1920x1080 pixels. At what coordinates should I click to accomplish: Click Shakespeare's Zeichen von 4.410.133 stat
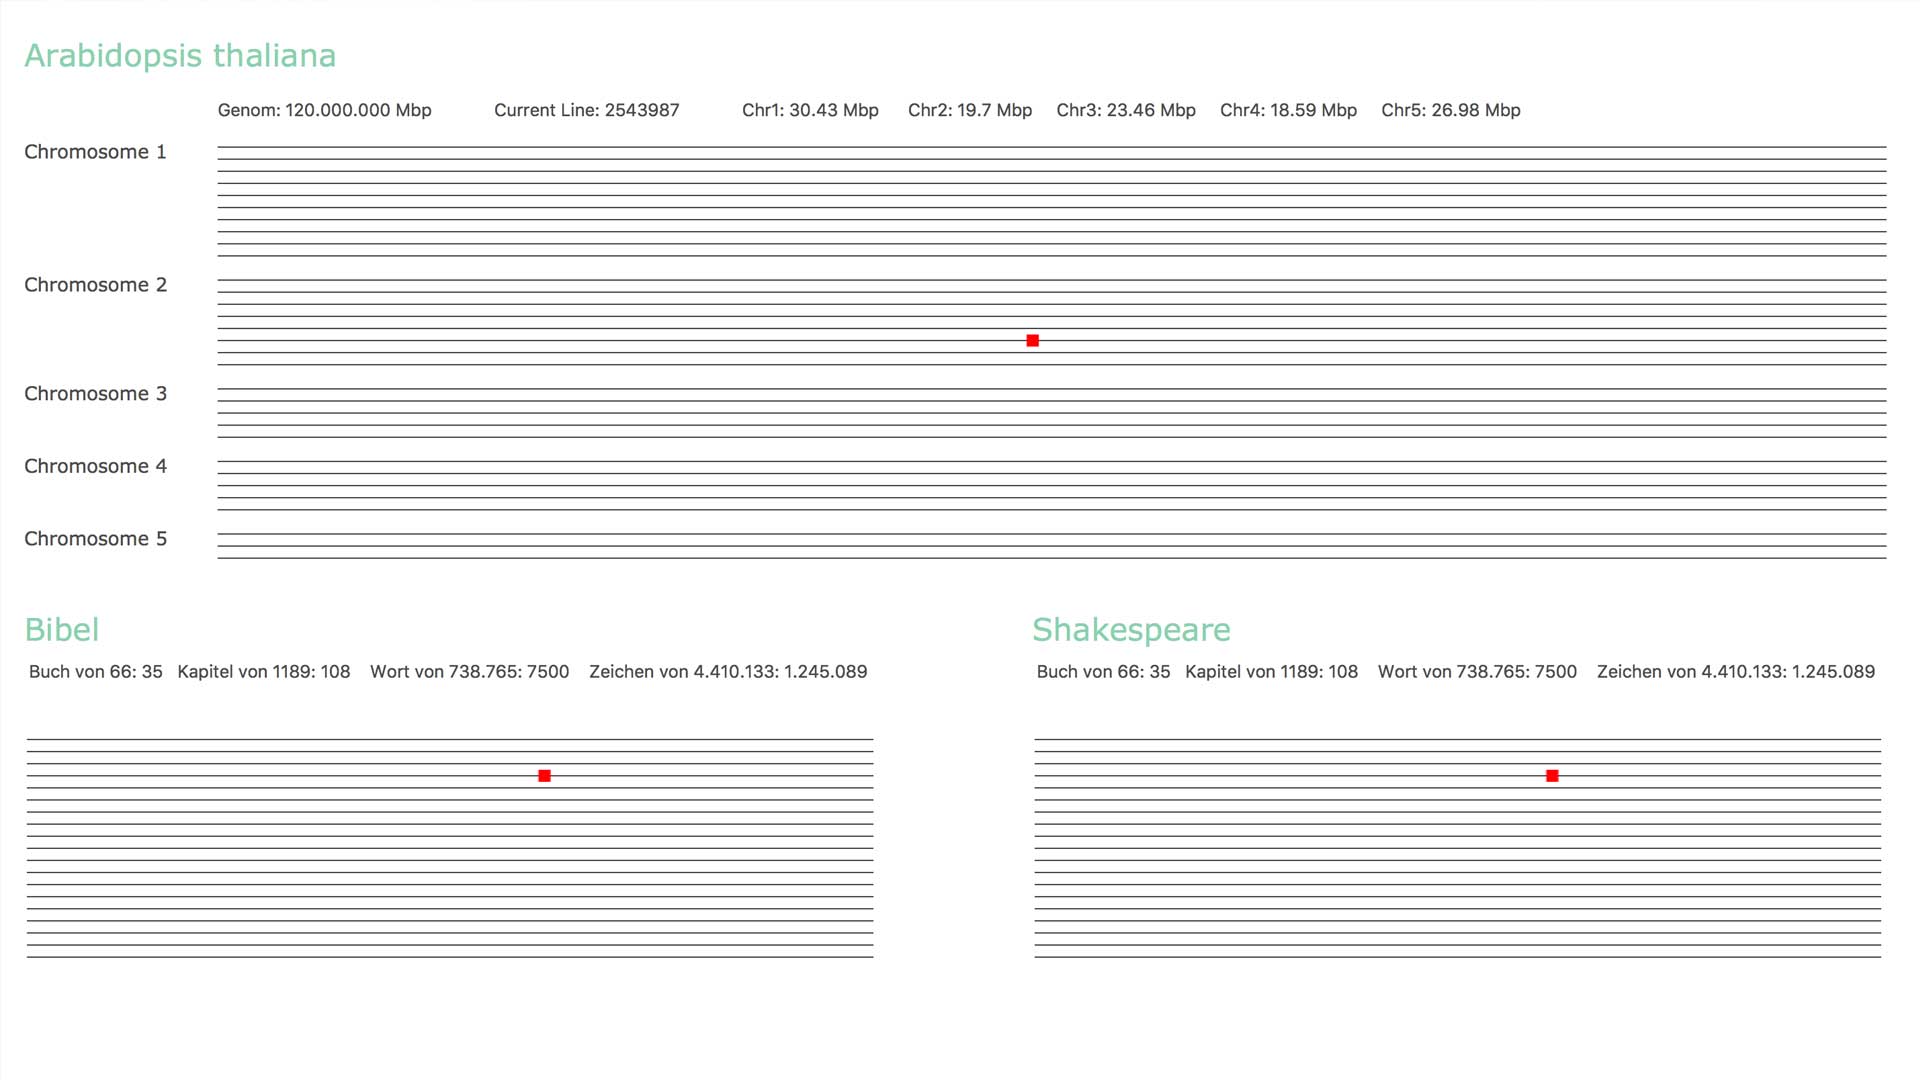[1735, 672]
